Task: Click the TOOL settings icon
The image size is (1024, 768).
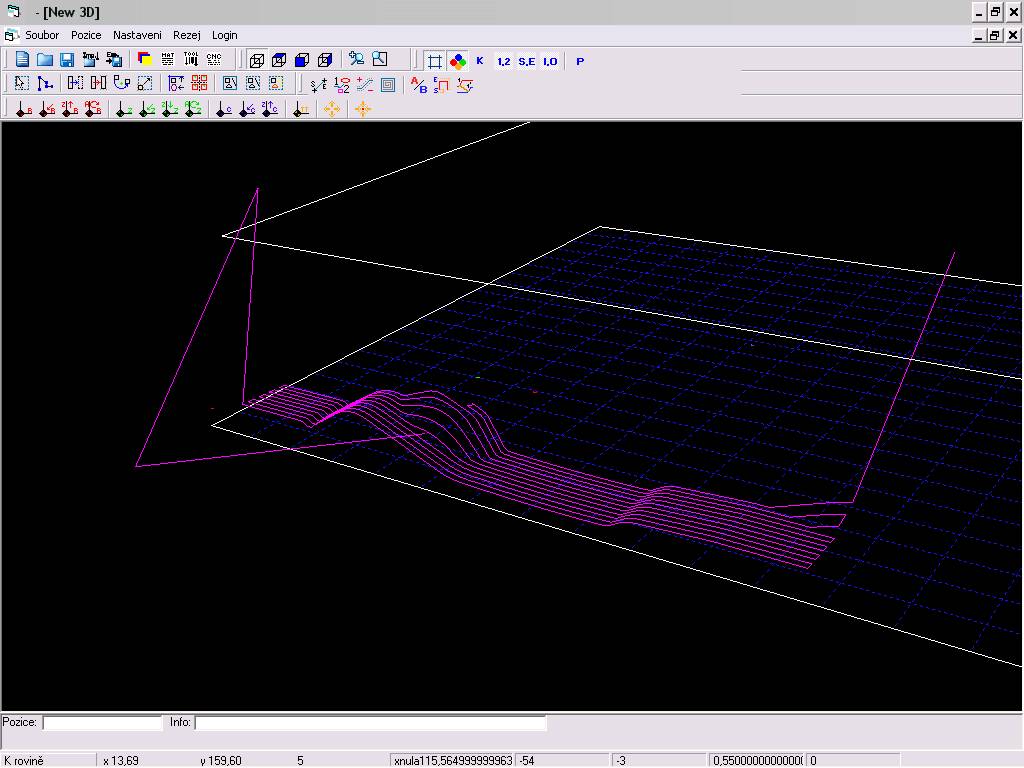Action: point(190,60)
